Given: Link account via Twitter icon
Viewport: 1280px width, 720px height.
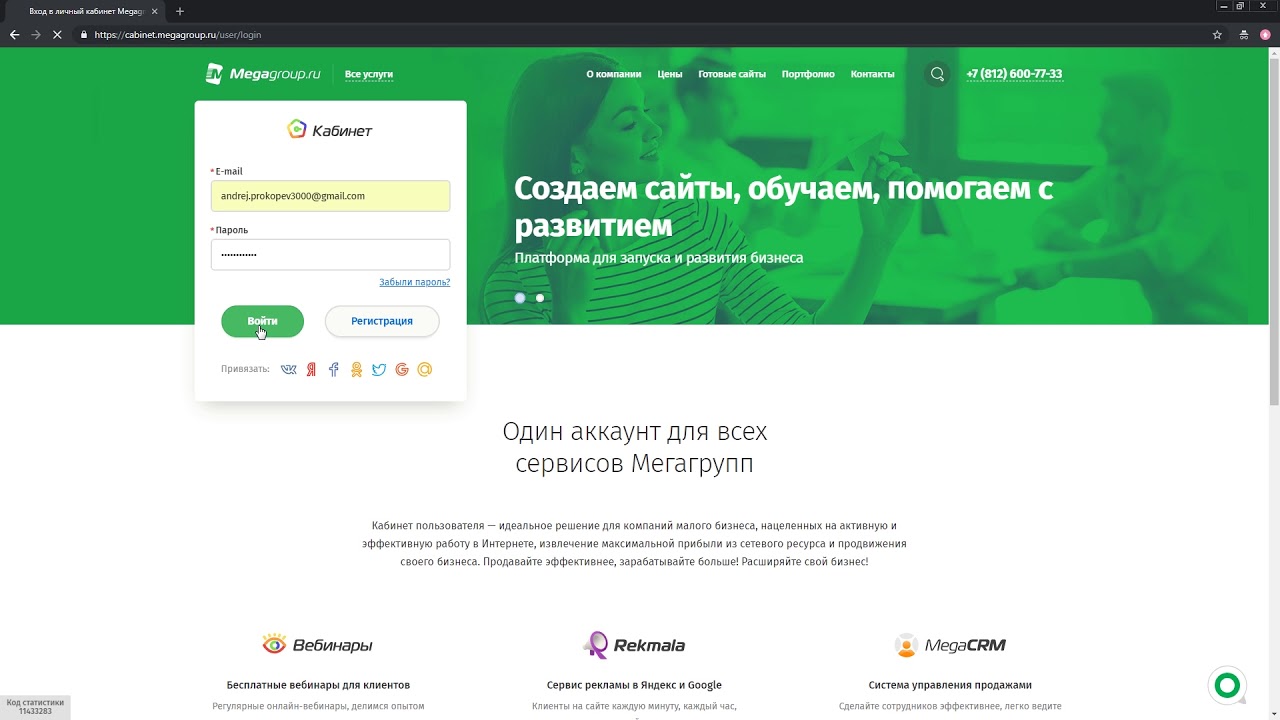Looking at the screenshot, I should click(x=379, y=369).
